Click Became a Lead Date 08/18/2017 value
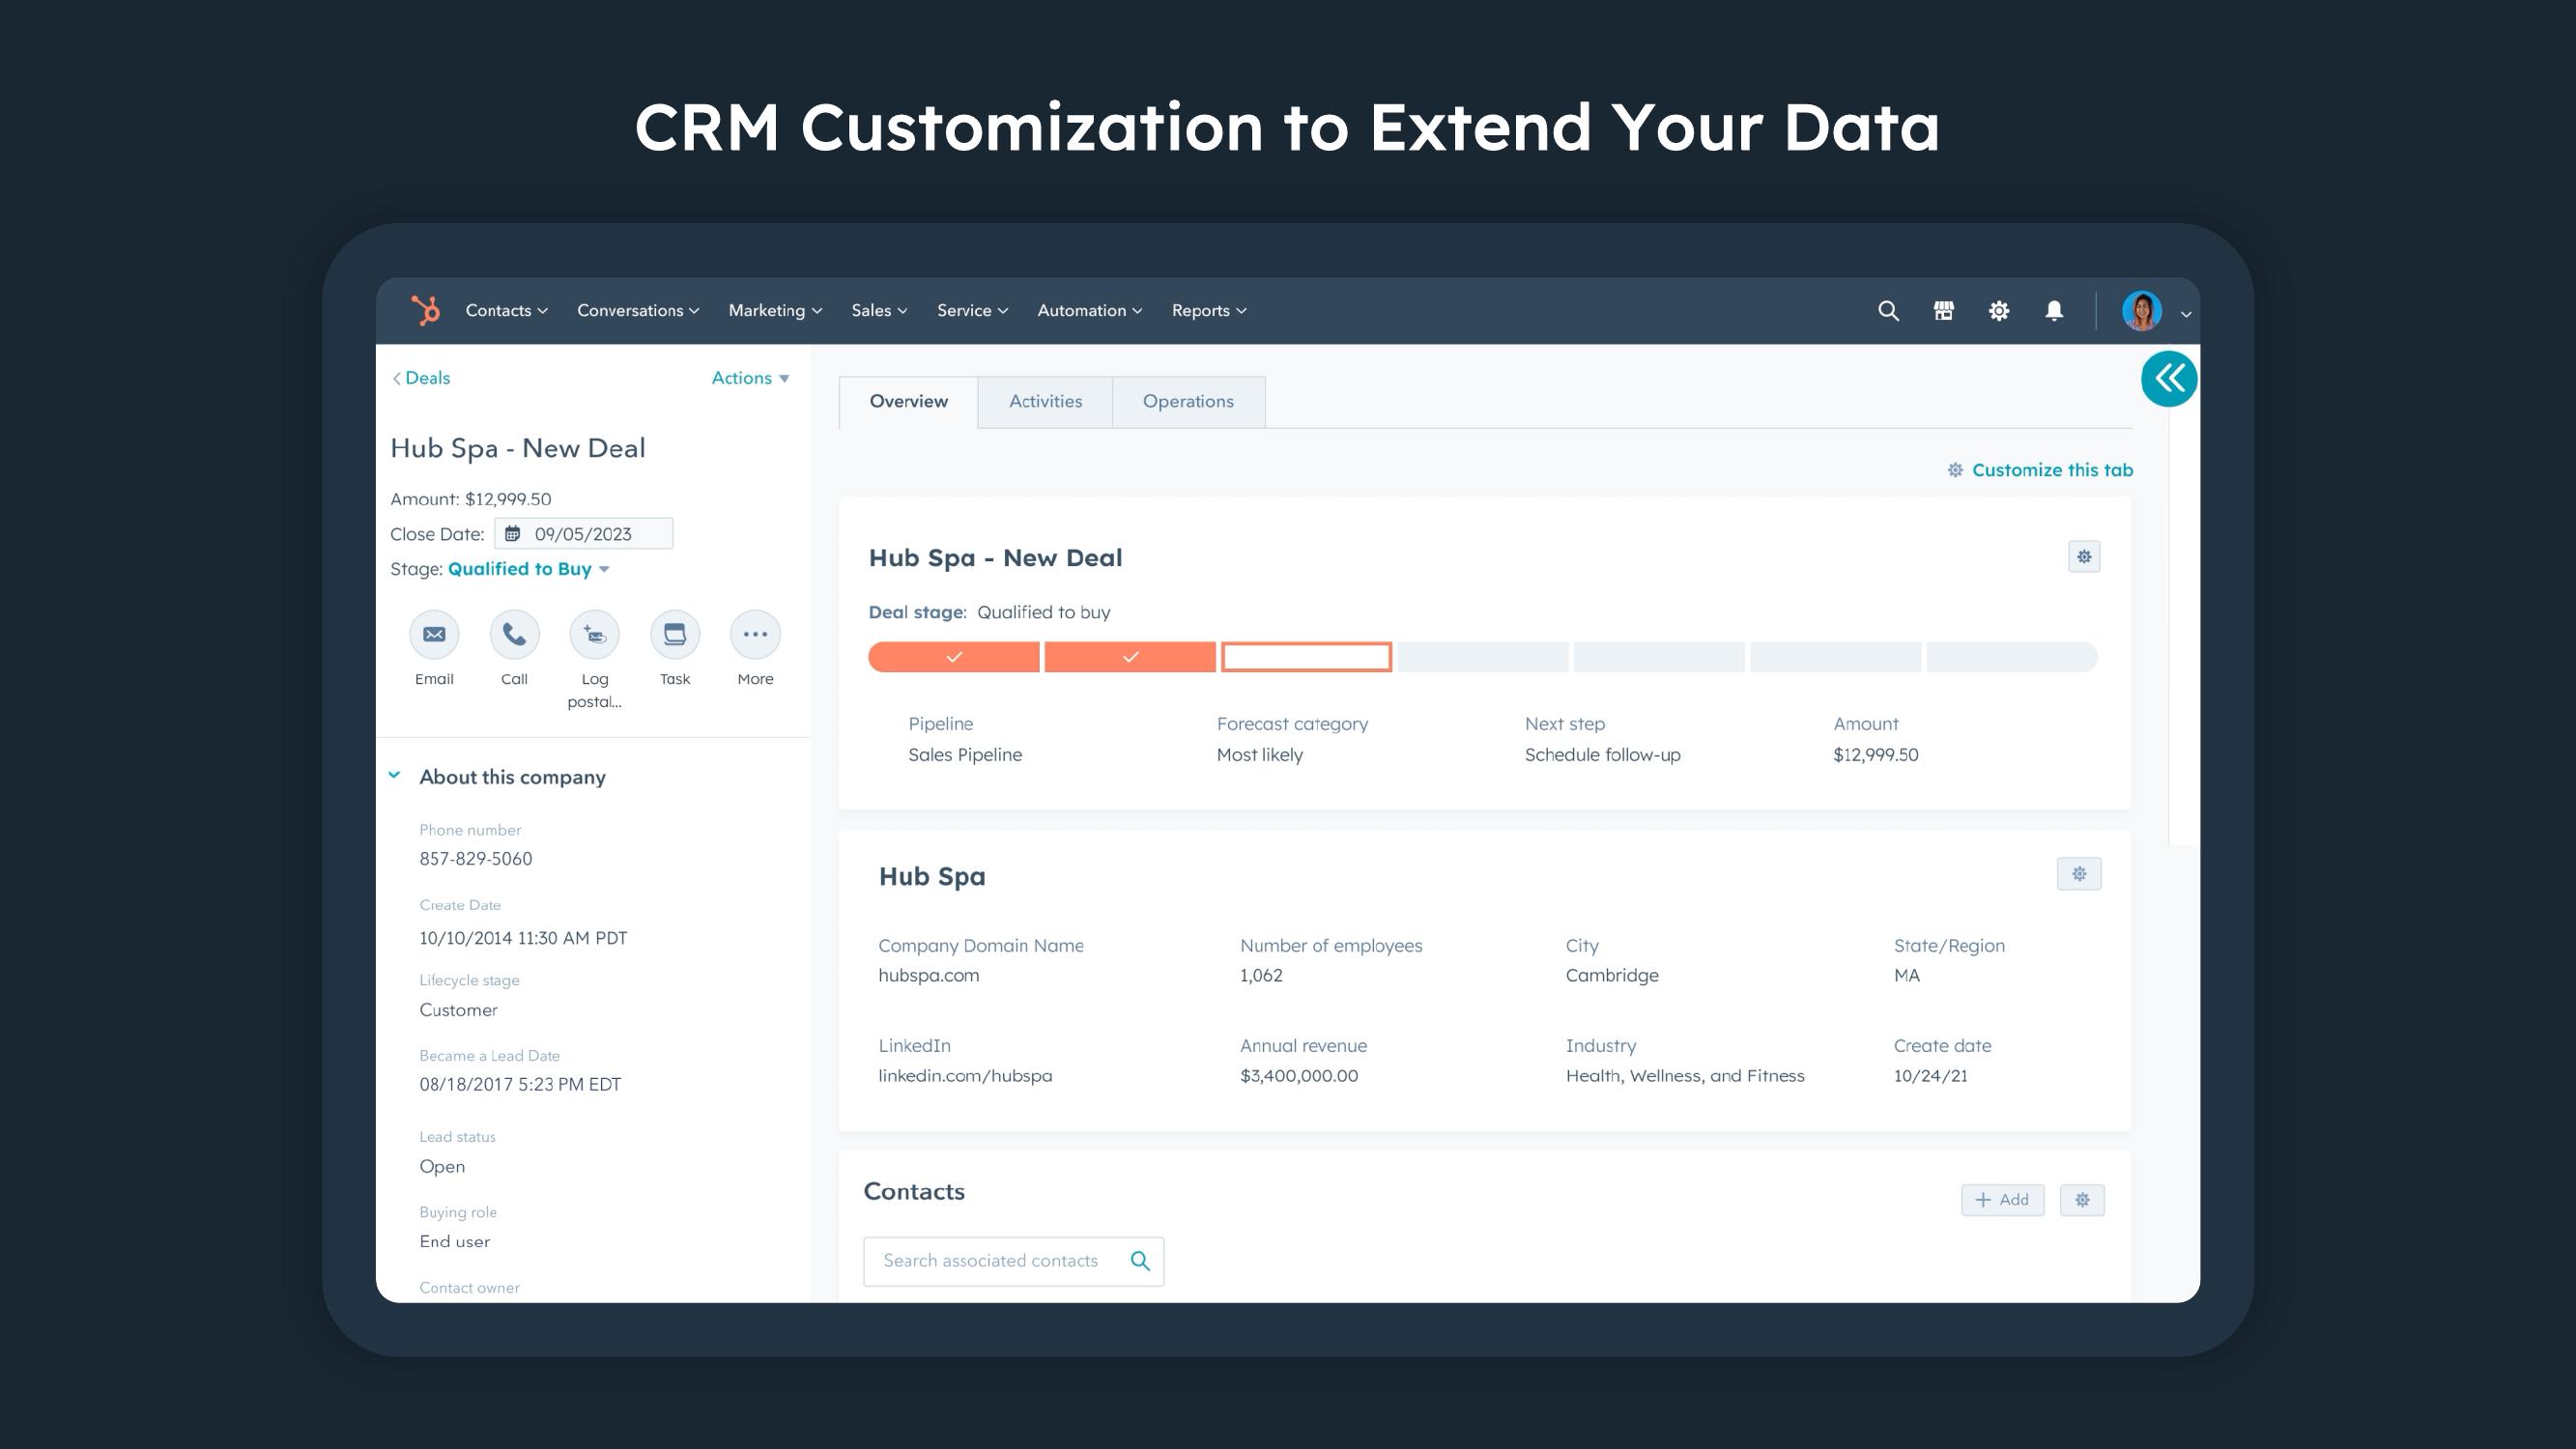This screenshot has height=1449, width=2576. click(x=520, y=1085)
